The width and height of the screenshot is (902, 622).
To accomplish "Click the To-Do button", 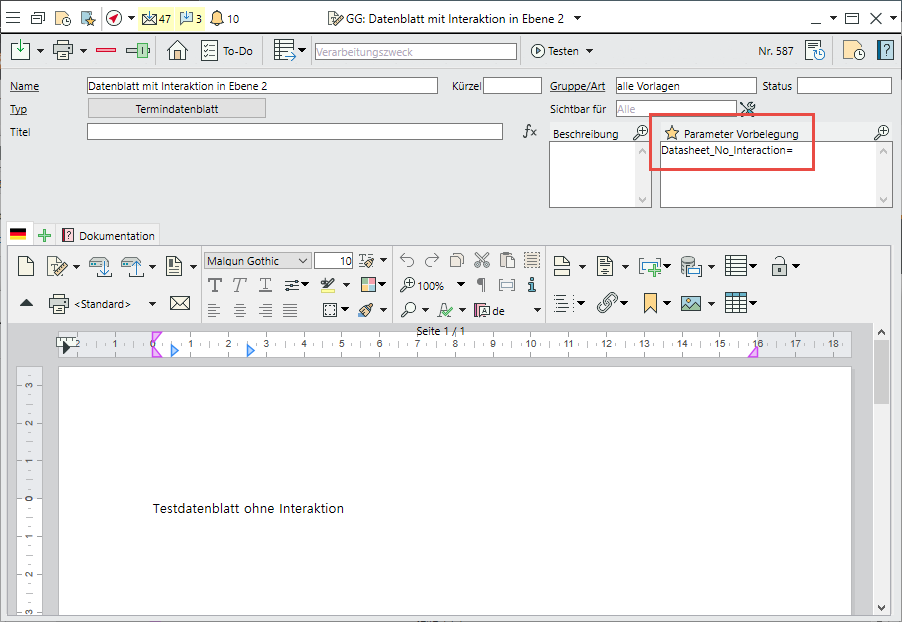I will point(226,51).
